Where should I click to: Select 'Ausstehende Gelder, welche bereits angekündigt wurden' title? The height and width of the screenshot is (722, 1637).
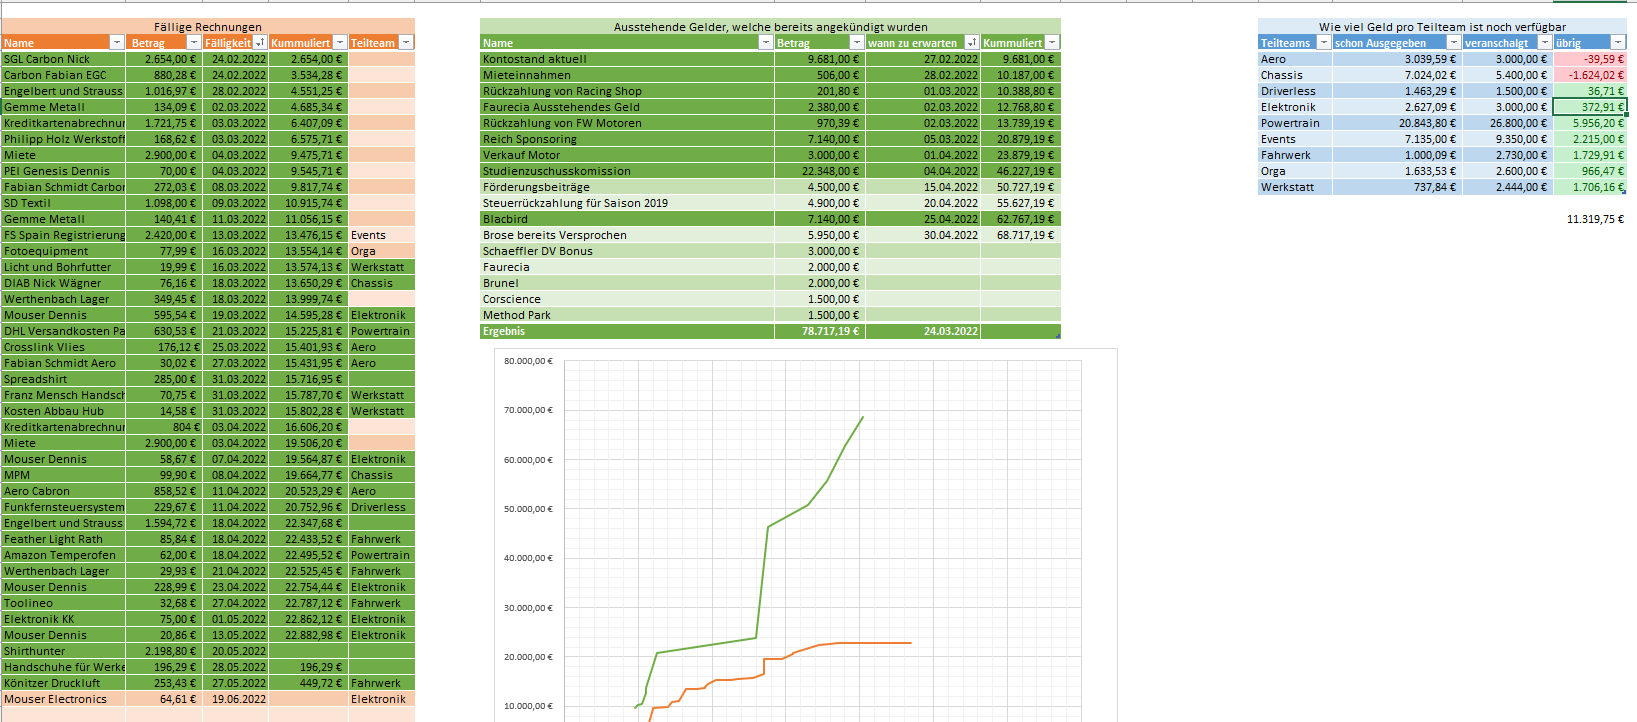(770, 27)
